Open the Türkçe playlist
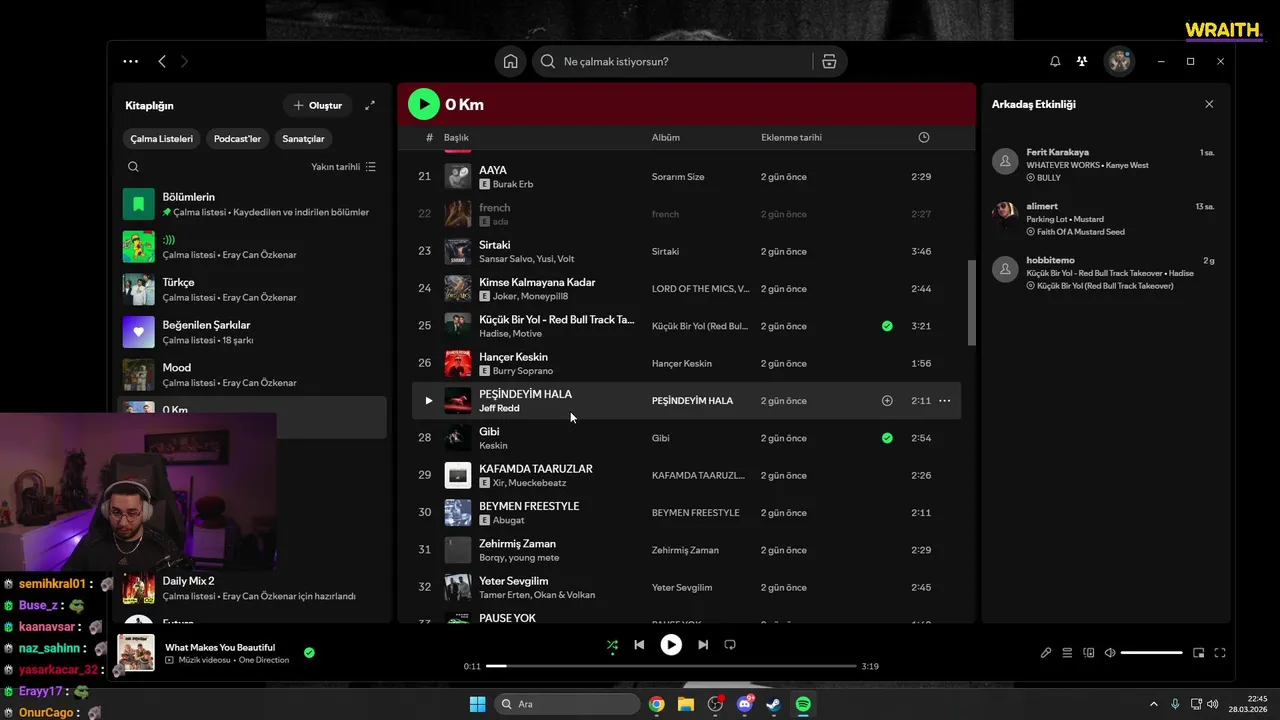The height and width of the screenshot is (720, 1280). point(252,289)
